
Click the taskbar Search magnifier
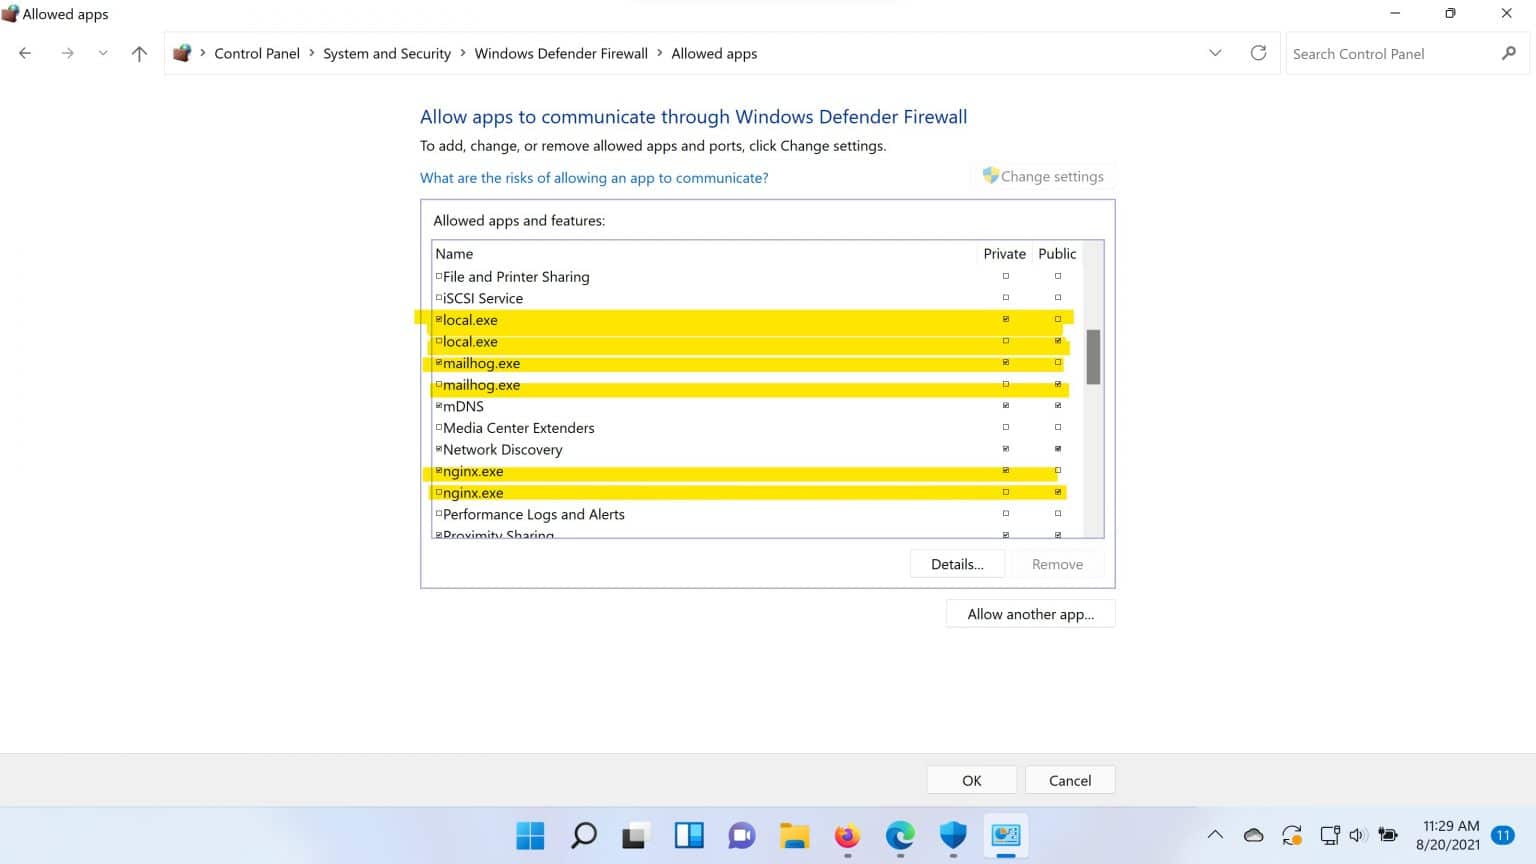583,835
